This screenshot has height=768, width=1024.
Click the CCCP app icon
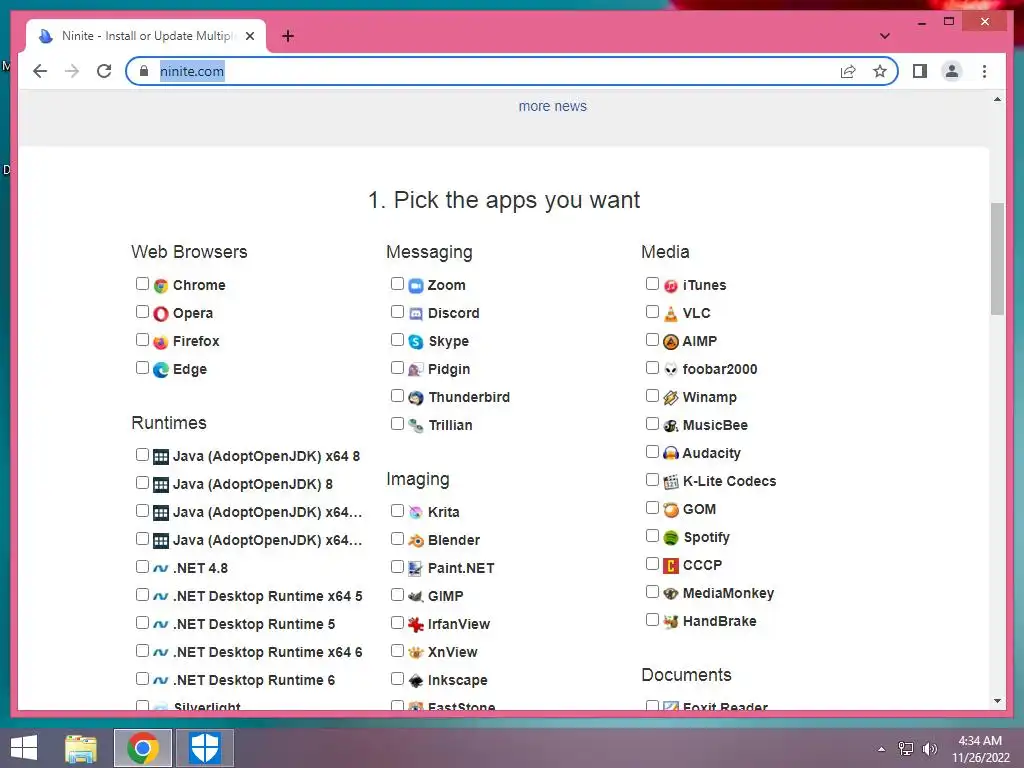(671, 566)
